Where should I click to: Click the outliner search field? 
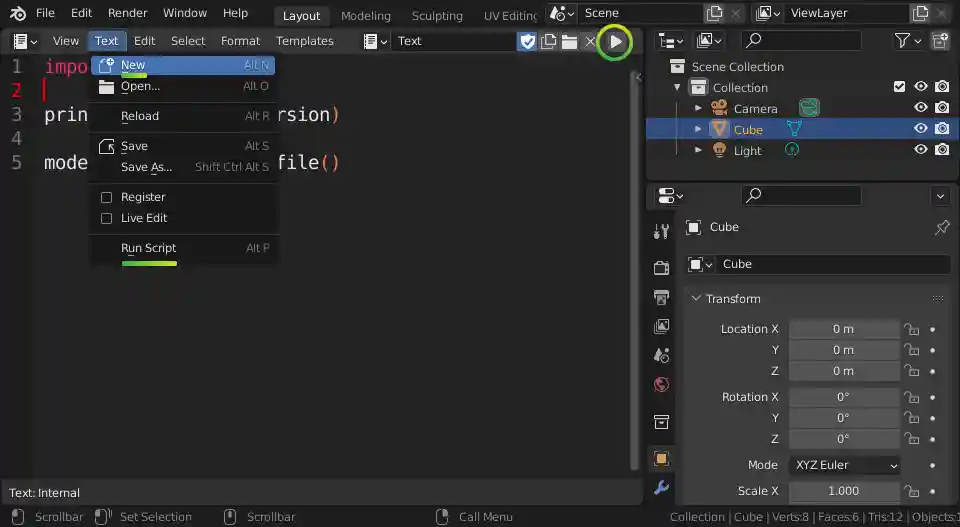tap(801, 41)
